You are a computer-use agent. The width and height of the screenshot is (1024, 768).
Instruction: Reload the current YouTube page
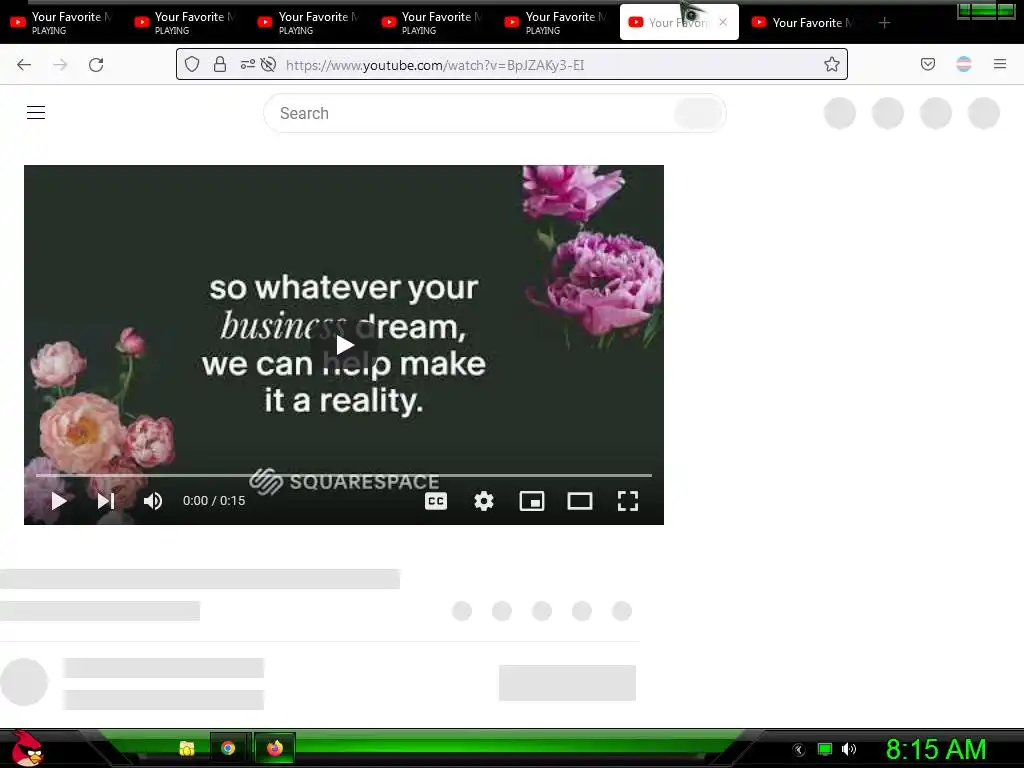96,65
